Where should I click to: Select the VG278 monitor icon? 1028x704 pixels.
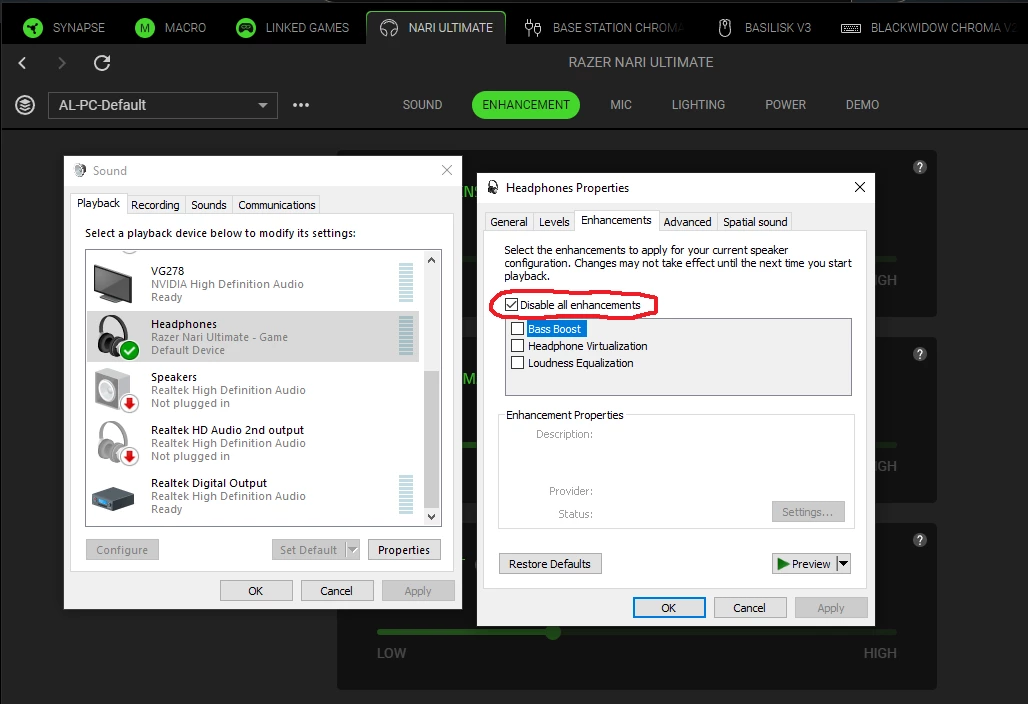(x=113, y=283)
